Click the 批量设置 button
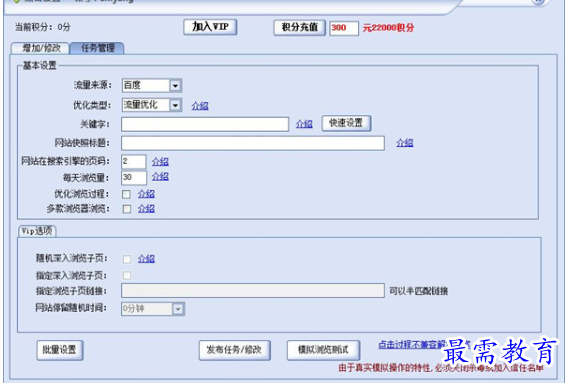Viewport: 565px width, 383px height. pos(60,350)
